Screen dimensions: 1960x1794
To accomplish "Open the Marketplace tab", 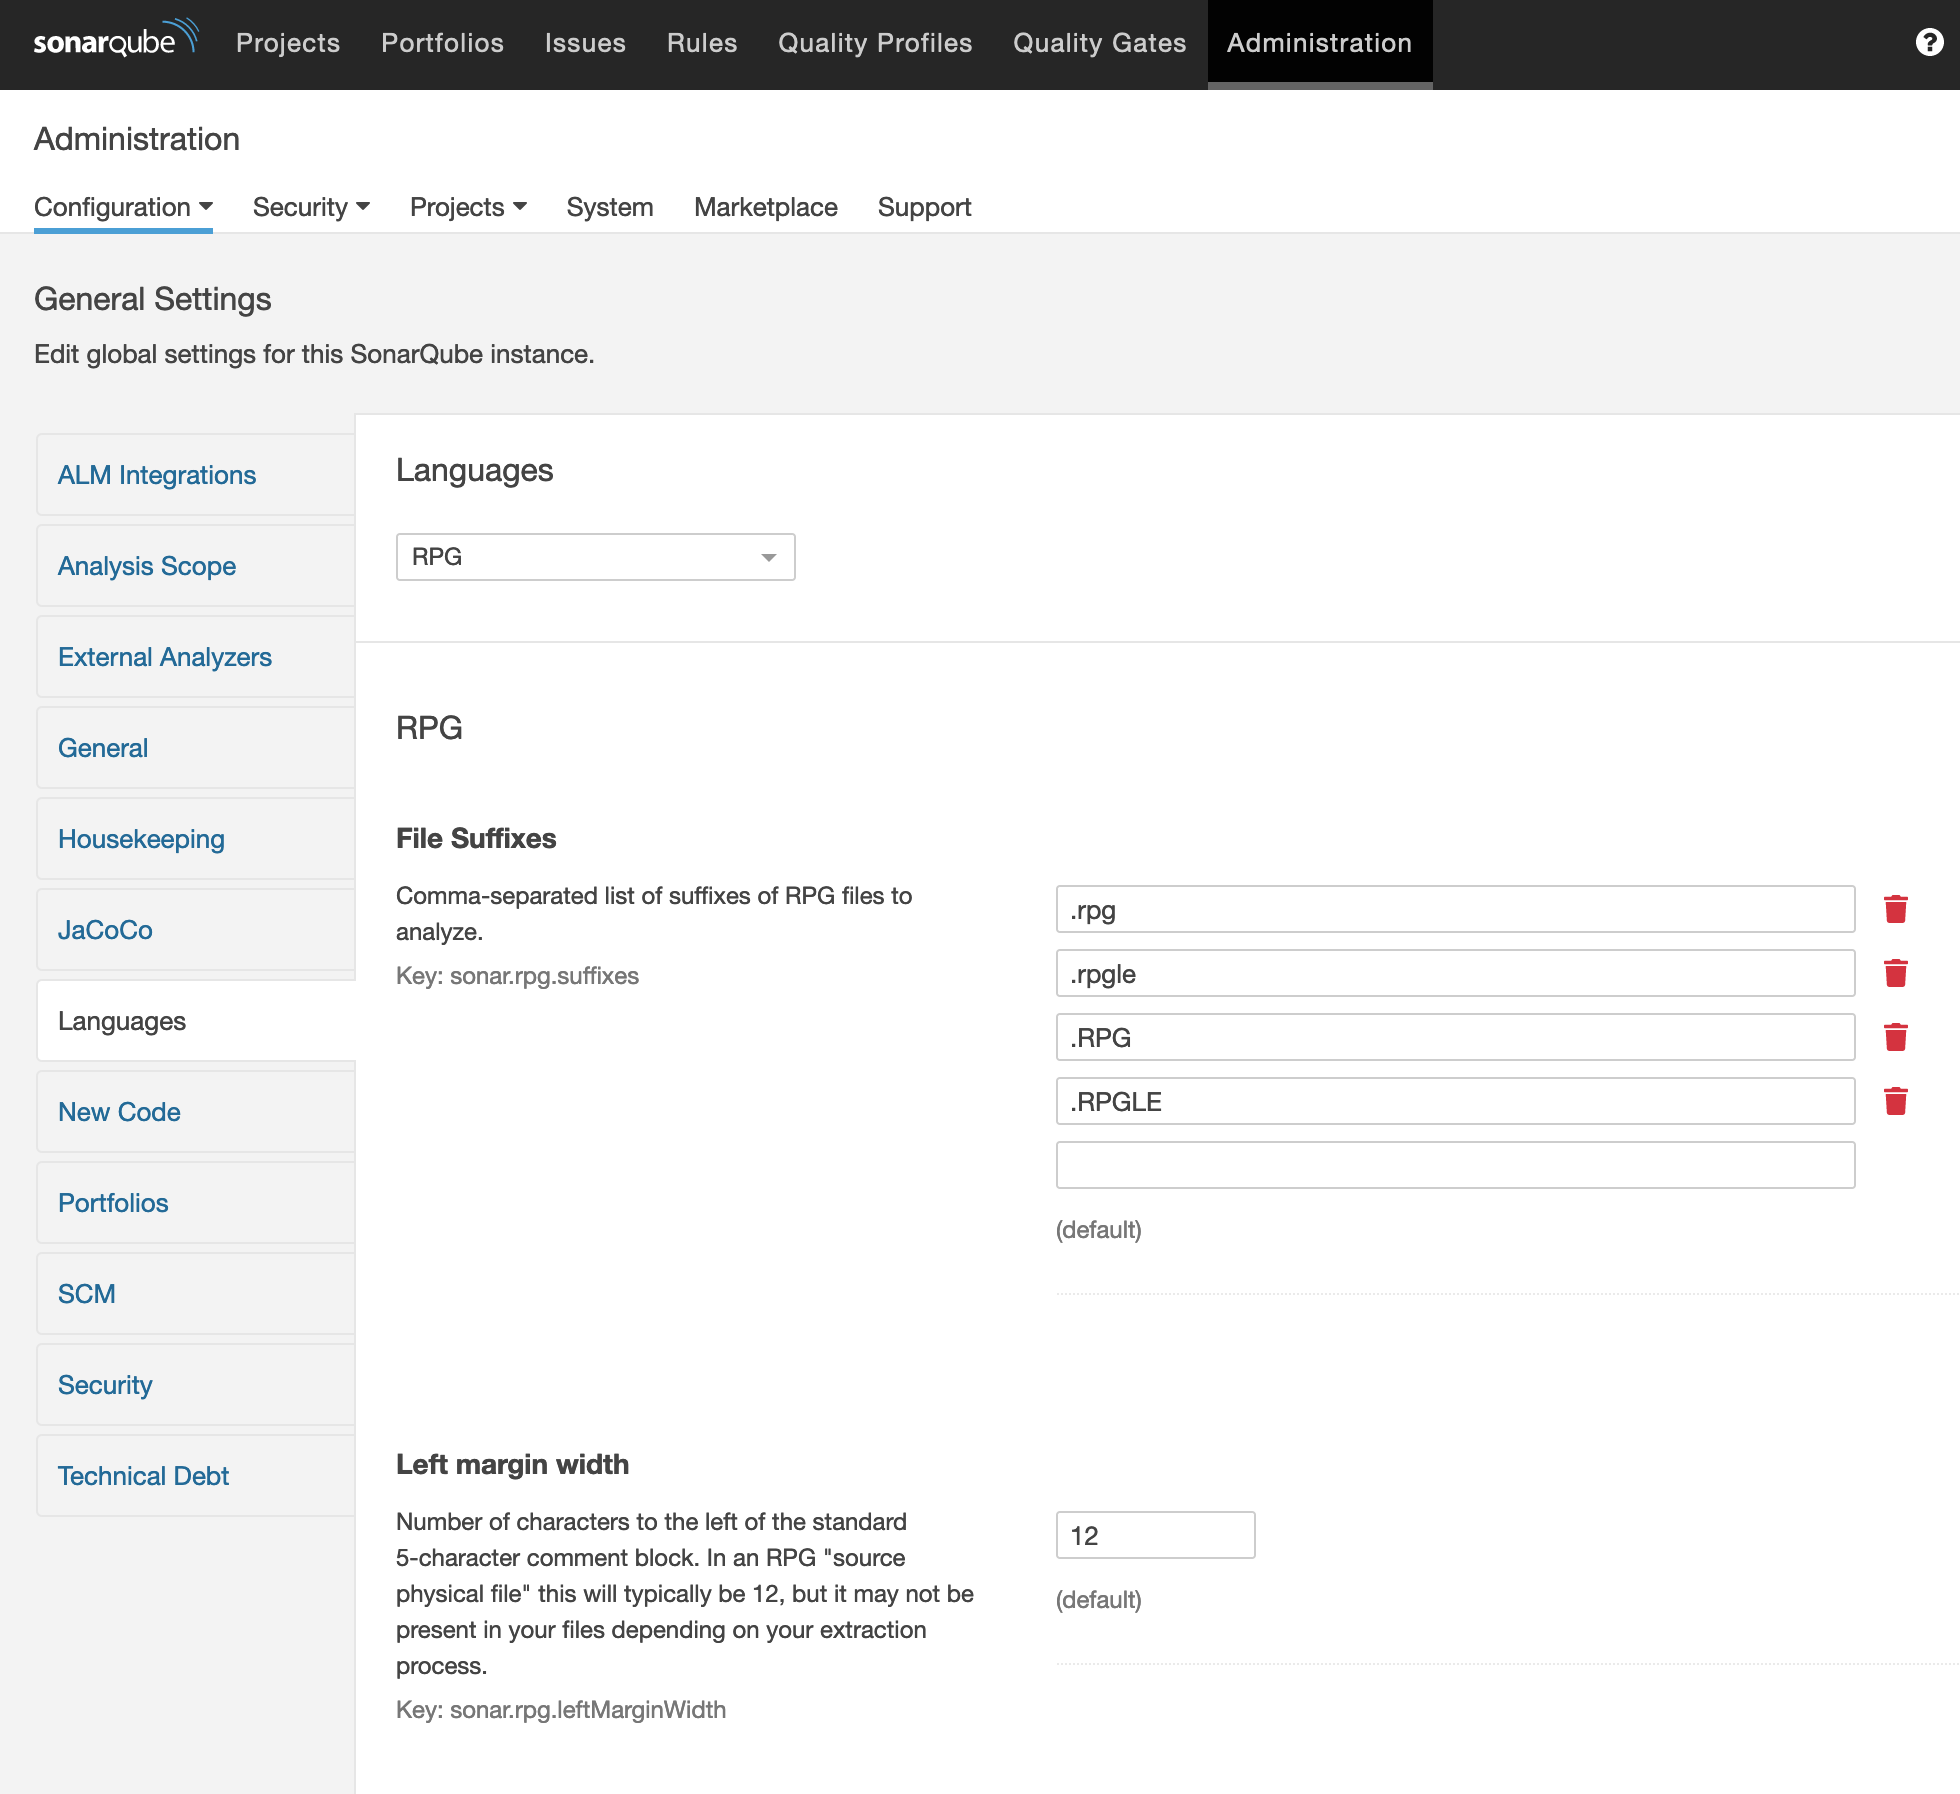I will (x=766, y=207).
